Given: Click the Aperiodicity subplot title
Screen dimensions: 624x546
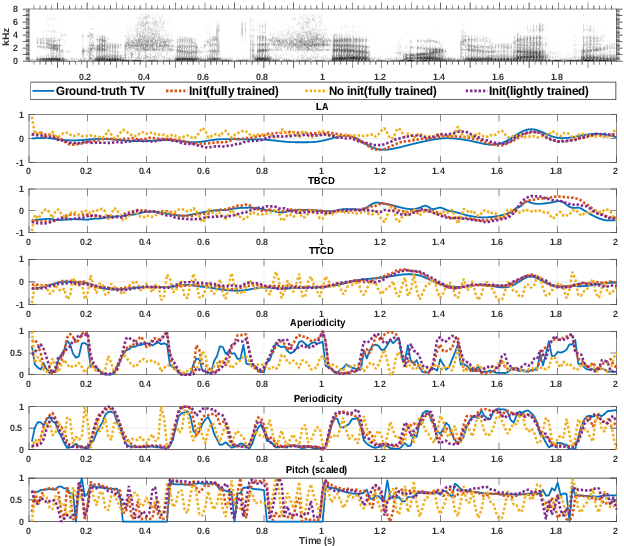Looking at the screenshot, I should point(322,325).
